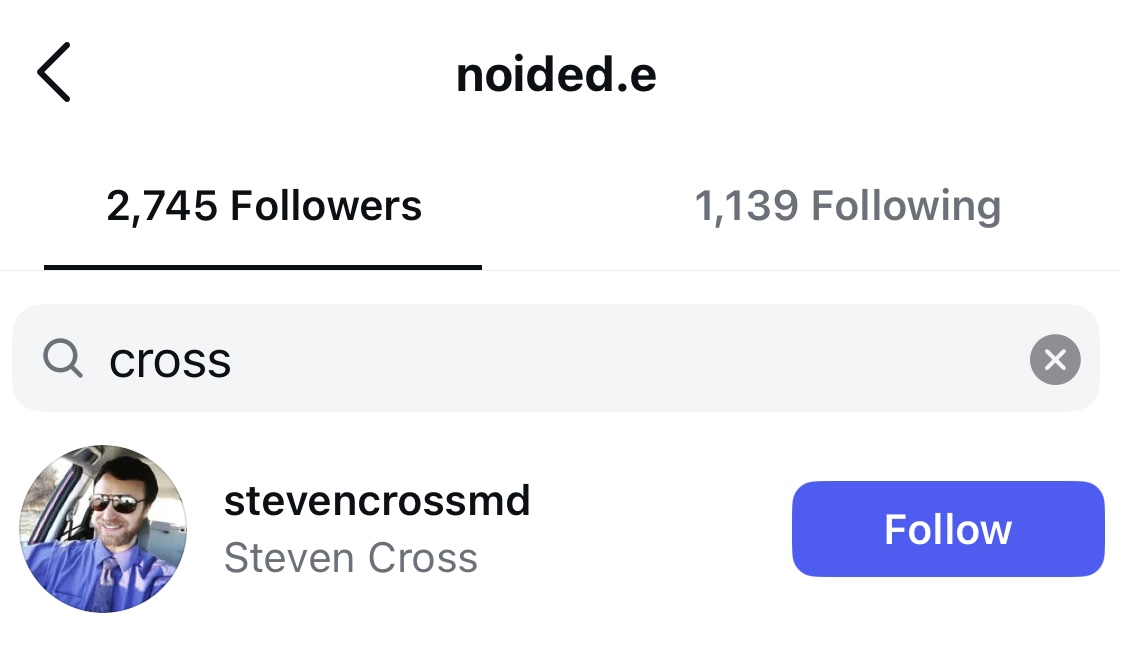Tap the sunglasses man avatar

(103, 529)
